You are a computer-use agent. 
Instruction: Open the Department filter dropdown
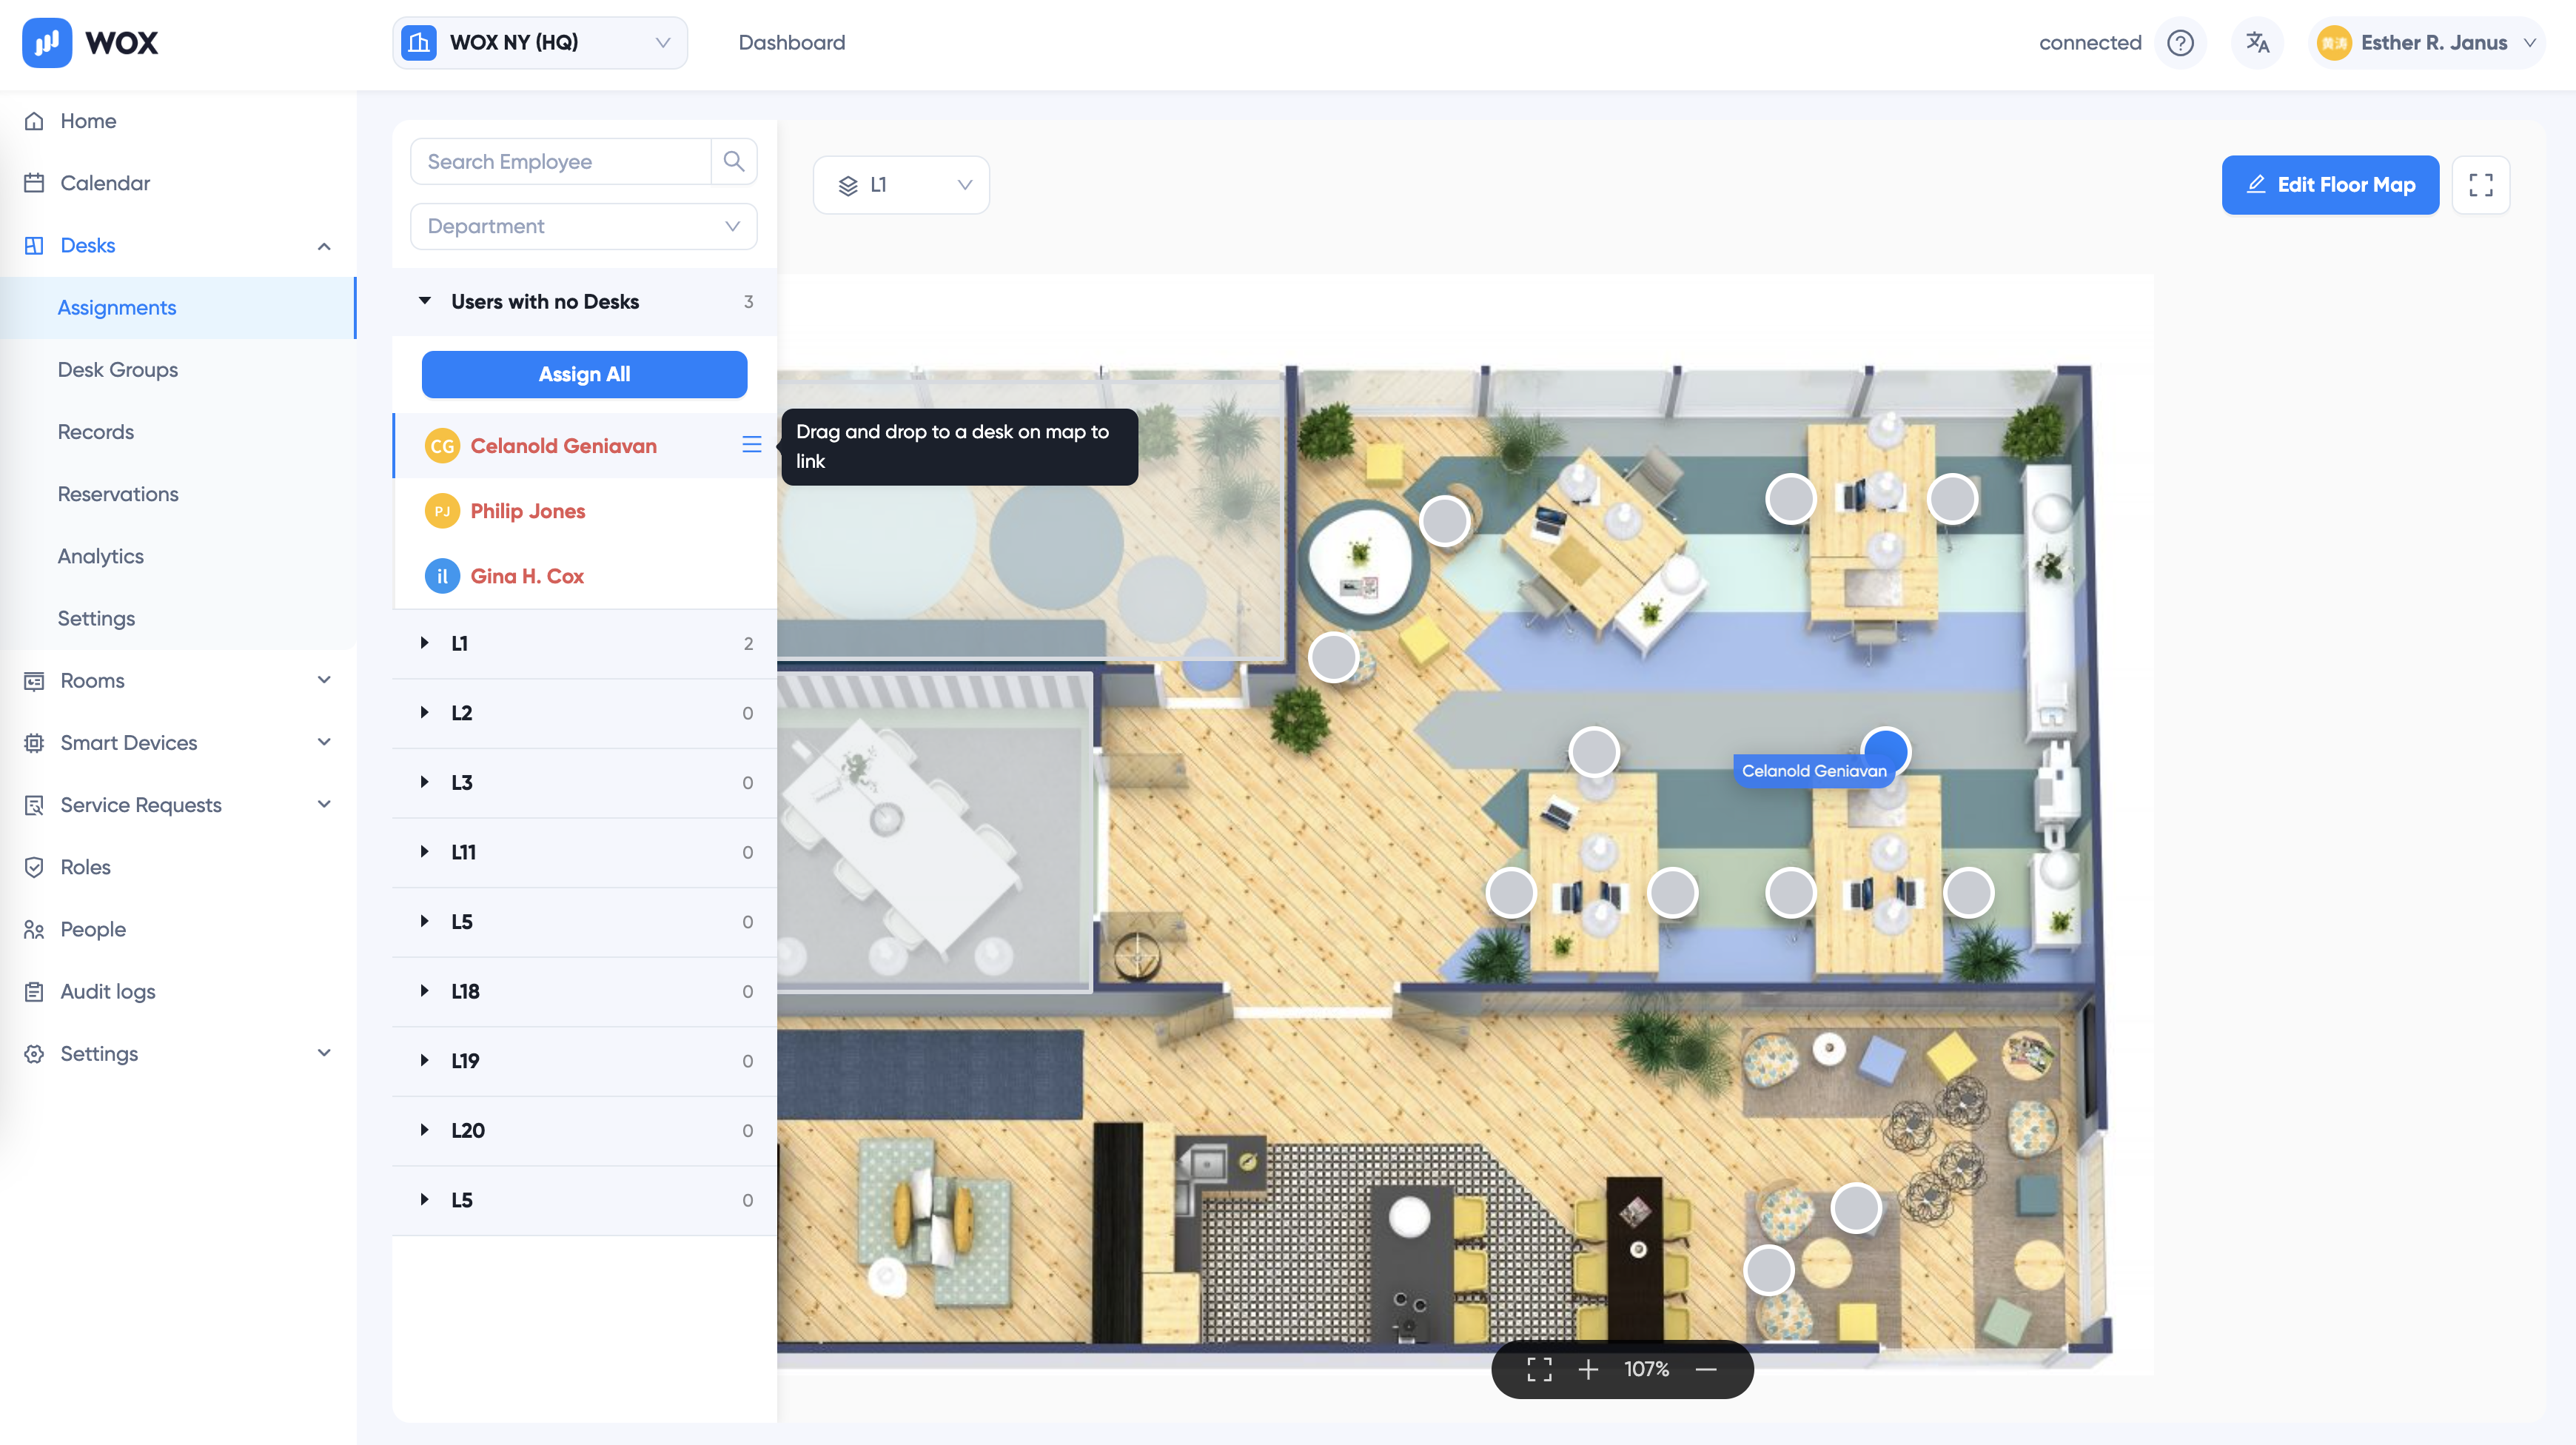(x=584, y=226)
